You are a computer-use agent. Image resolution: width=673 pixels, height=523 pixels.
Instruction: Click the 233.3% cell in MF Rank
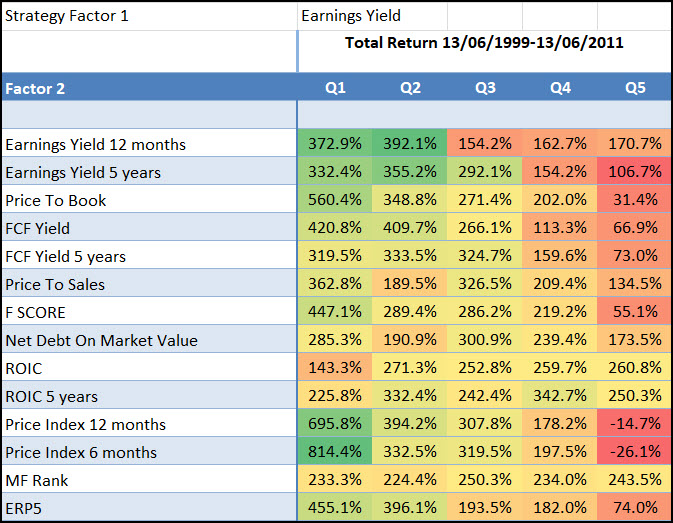click(335, 479)
